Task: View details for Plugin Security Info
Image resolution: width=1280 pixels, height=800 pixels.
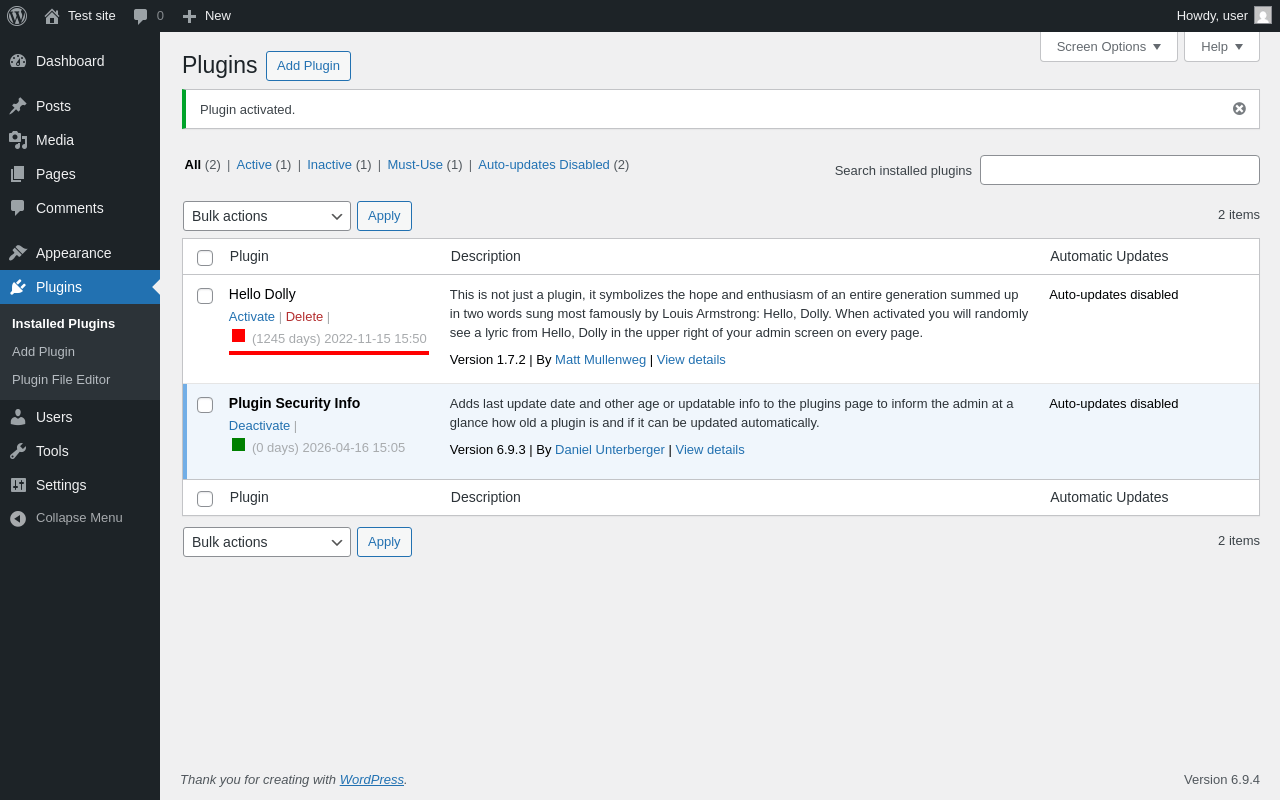Action: (x=710, y=450)
